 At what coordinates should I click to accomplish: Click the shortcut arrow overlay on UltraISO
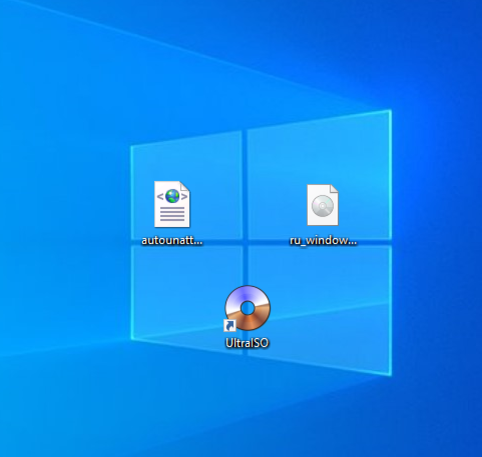tap(230, 326)
